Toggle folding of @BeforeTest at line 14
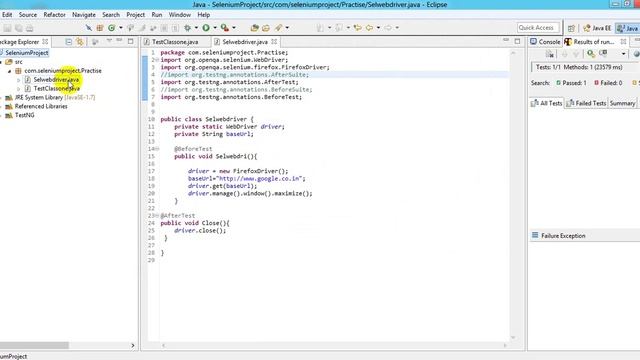Image resolution: width=640 pixels, height=360 pixels. [157, 149]
